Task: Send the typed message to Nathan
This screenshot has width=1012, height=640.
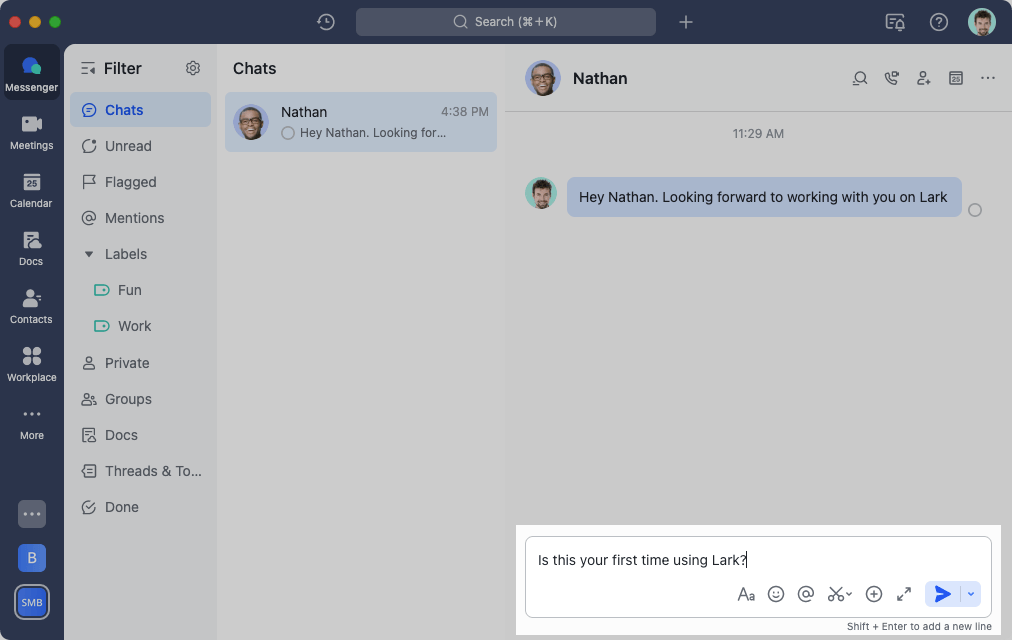Action: 941,594
